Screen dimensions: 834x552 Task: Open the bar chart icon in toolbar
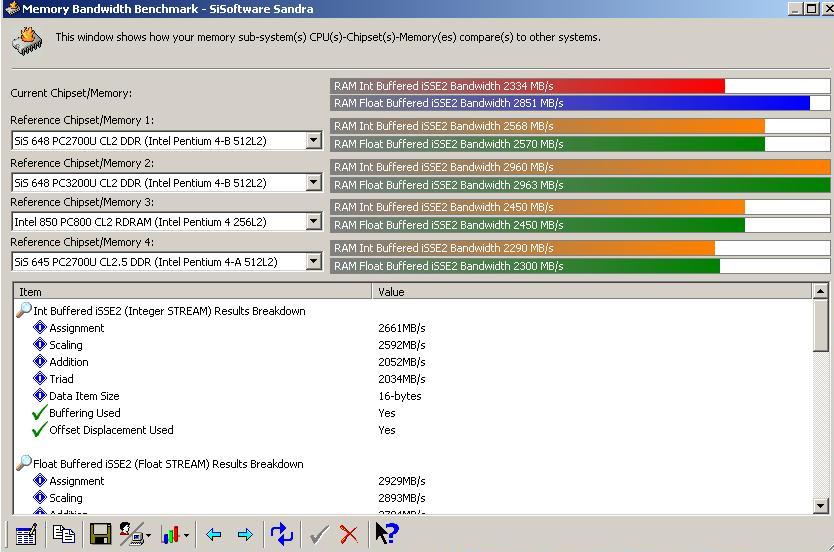(170, 535)
